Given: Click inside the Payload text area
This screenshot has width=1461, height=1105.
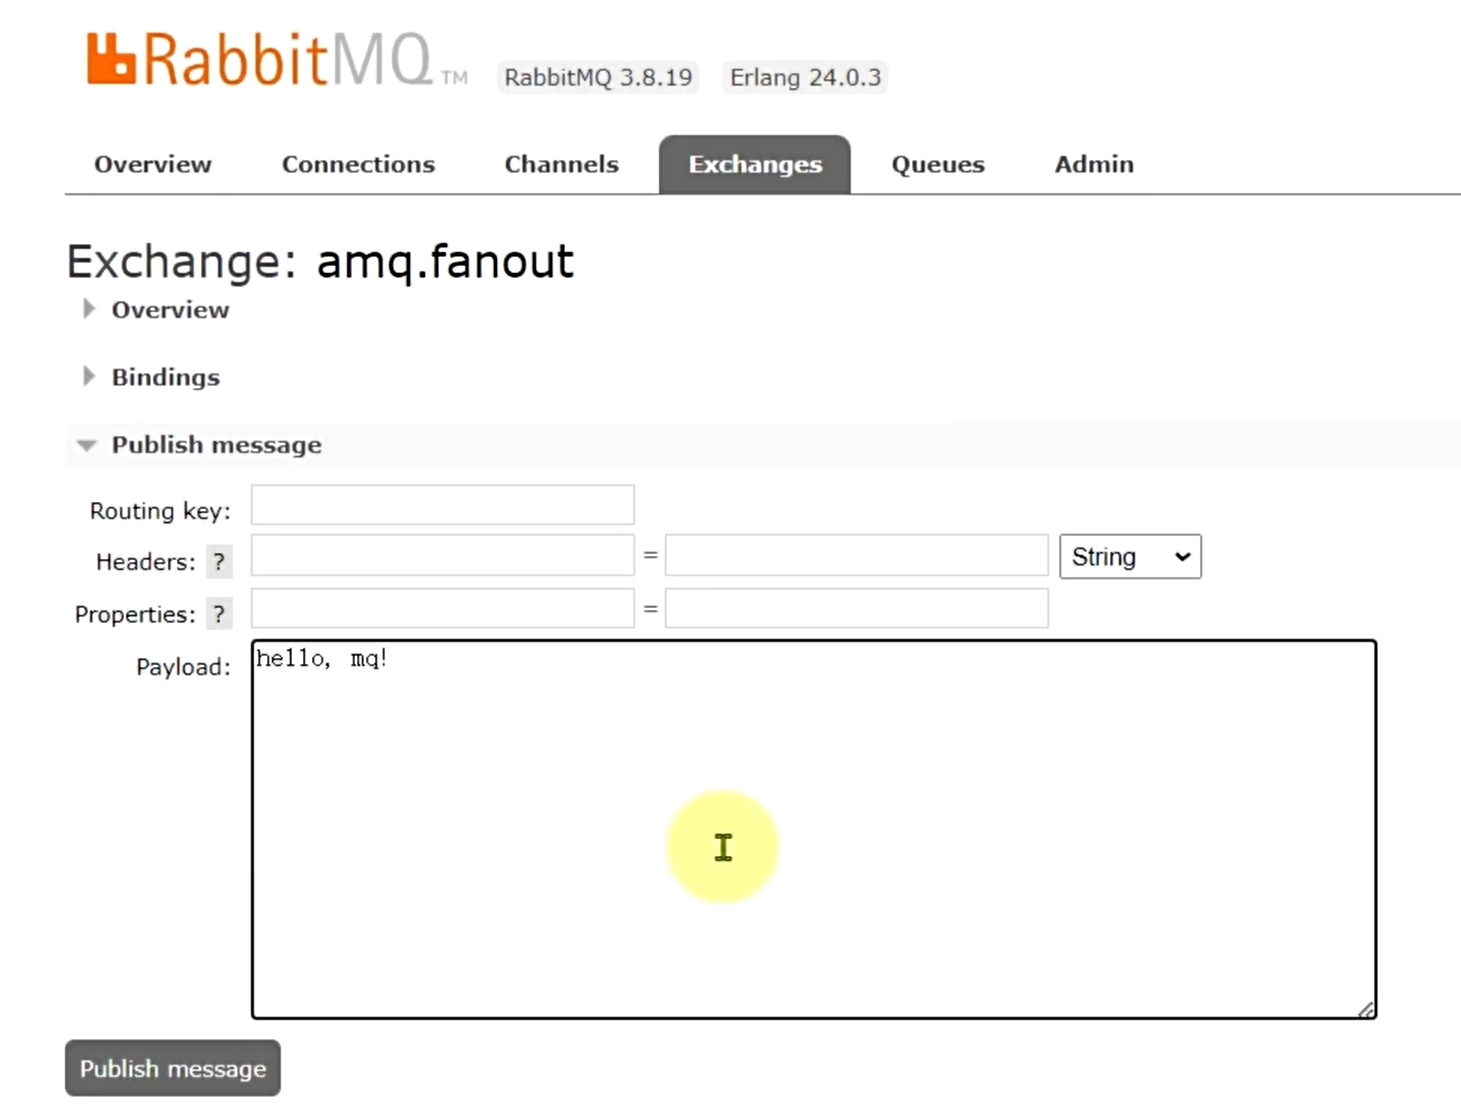Looking at the screenshot, I should [814, 829].
